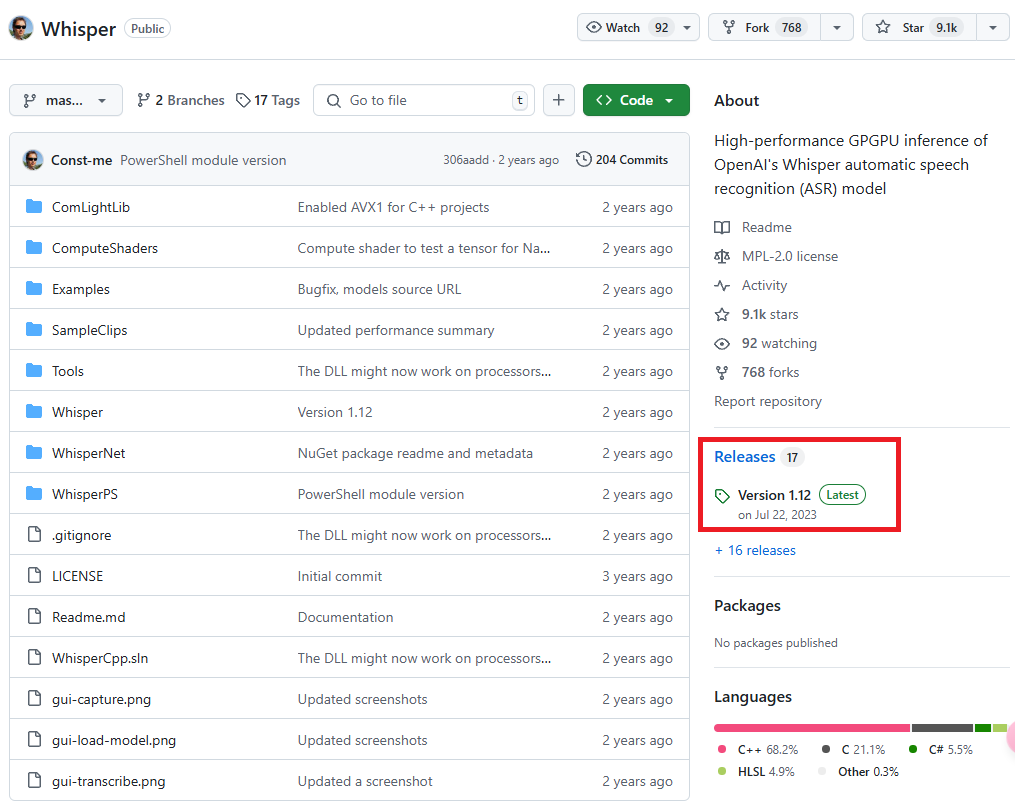Expand the Star options dropdown arrow
1015x802 pixels.
[992, 27]
